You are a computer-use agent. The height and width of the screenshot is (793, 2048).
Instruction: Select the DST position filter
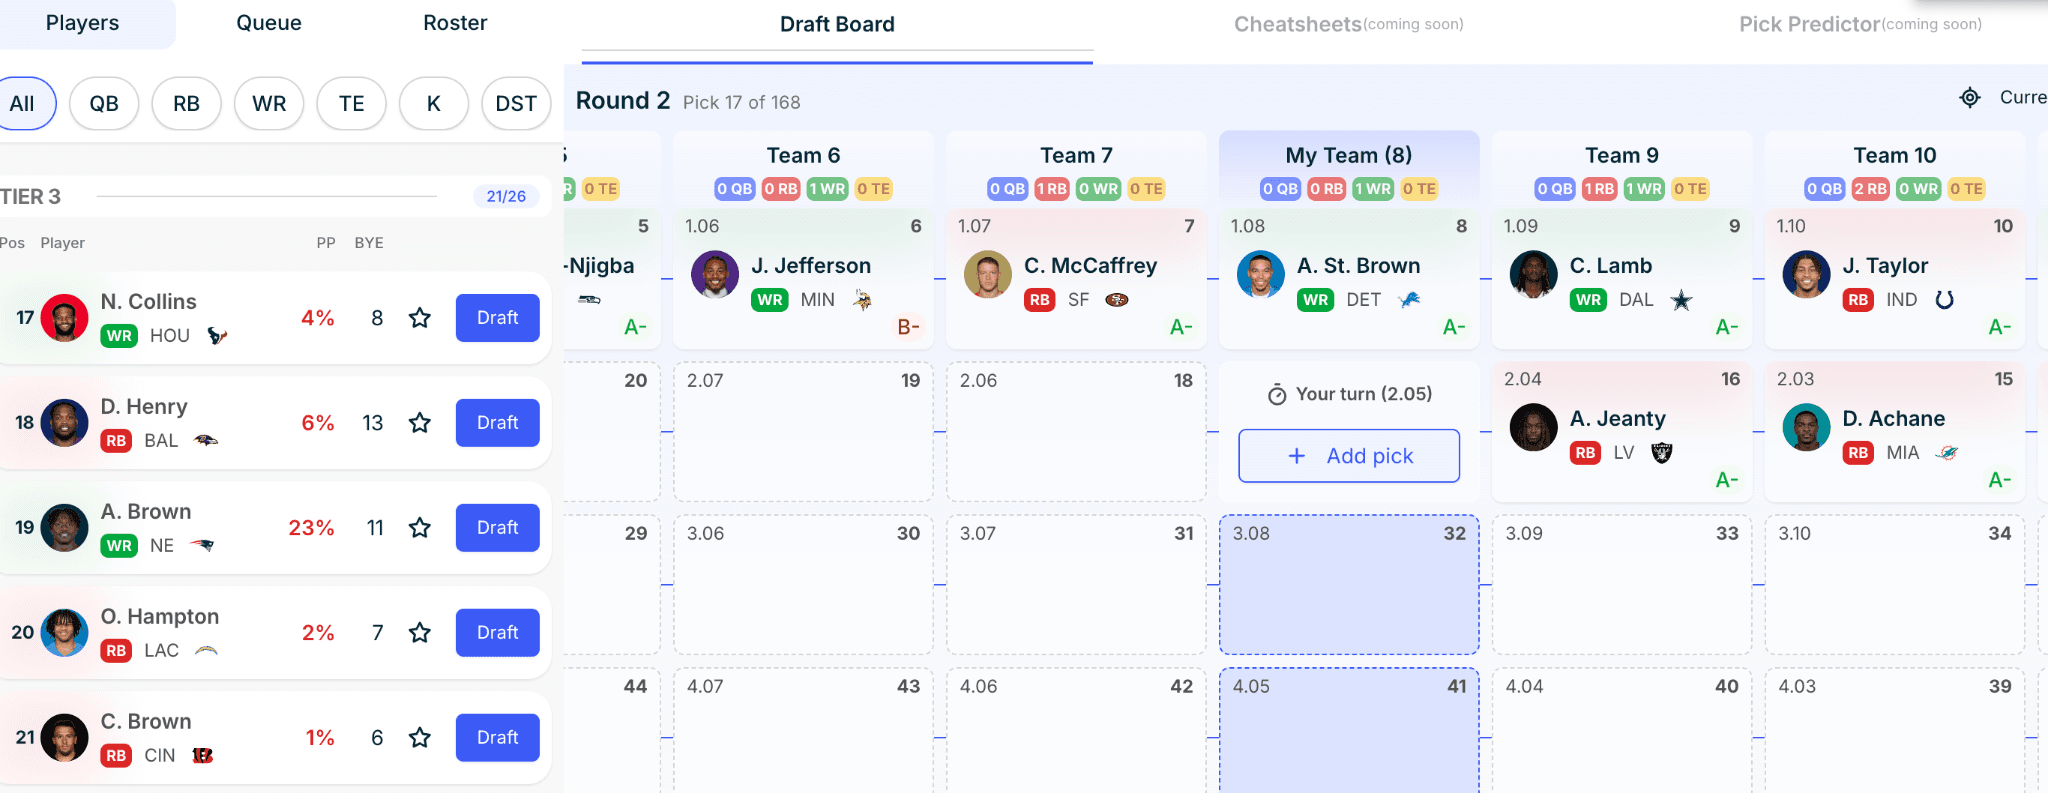pos(516,104)
